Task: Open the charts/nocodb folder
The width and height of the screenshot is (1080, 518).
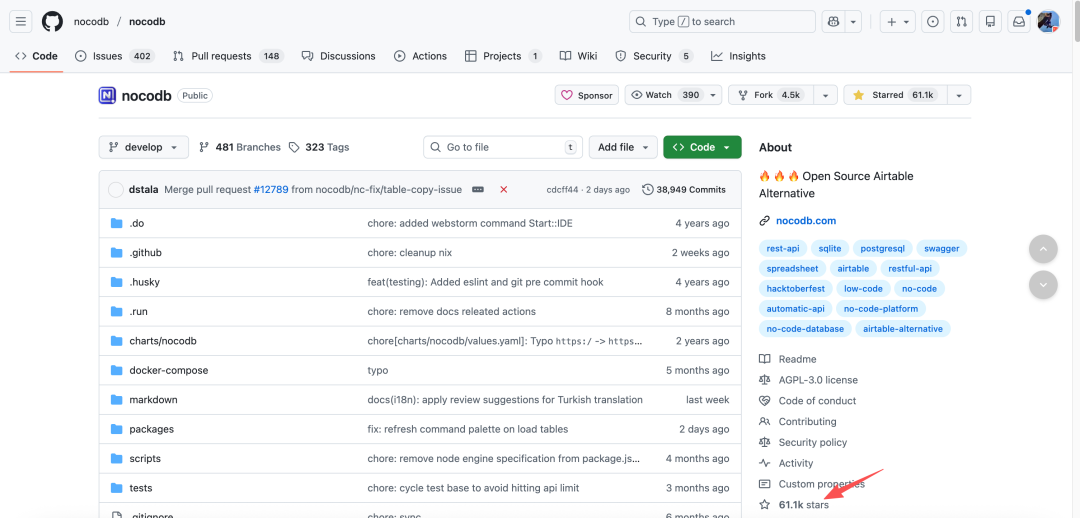Action: coord(163,341)
